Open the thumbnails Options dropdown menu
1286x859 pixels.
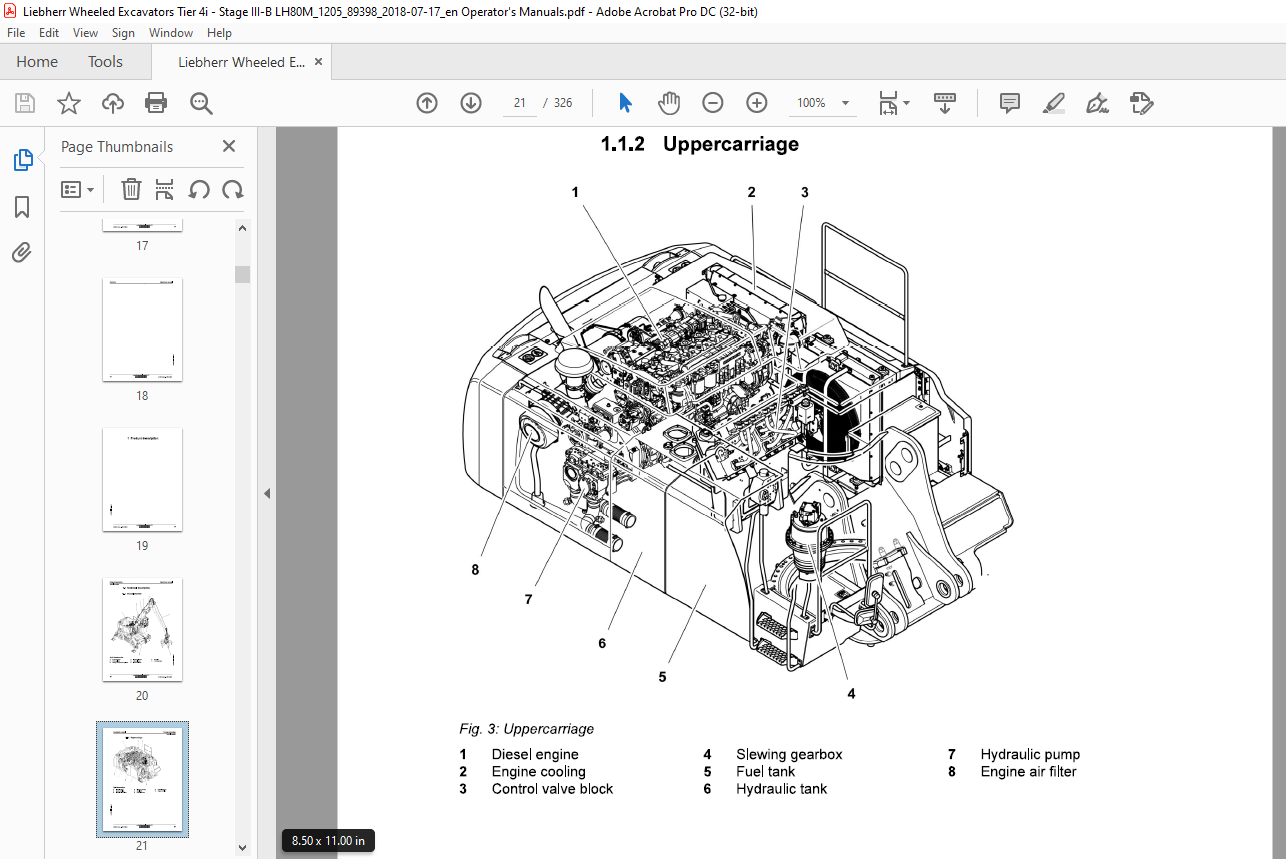tap(77, 190)
